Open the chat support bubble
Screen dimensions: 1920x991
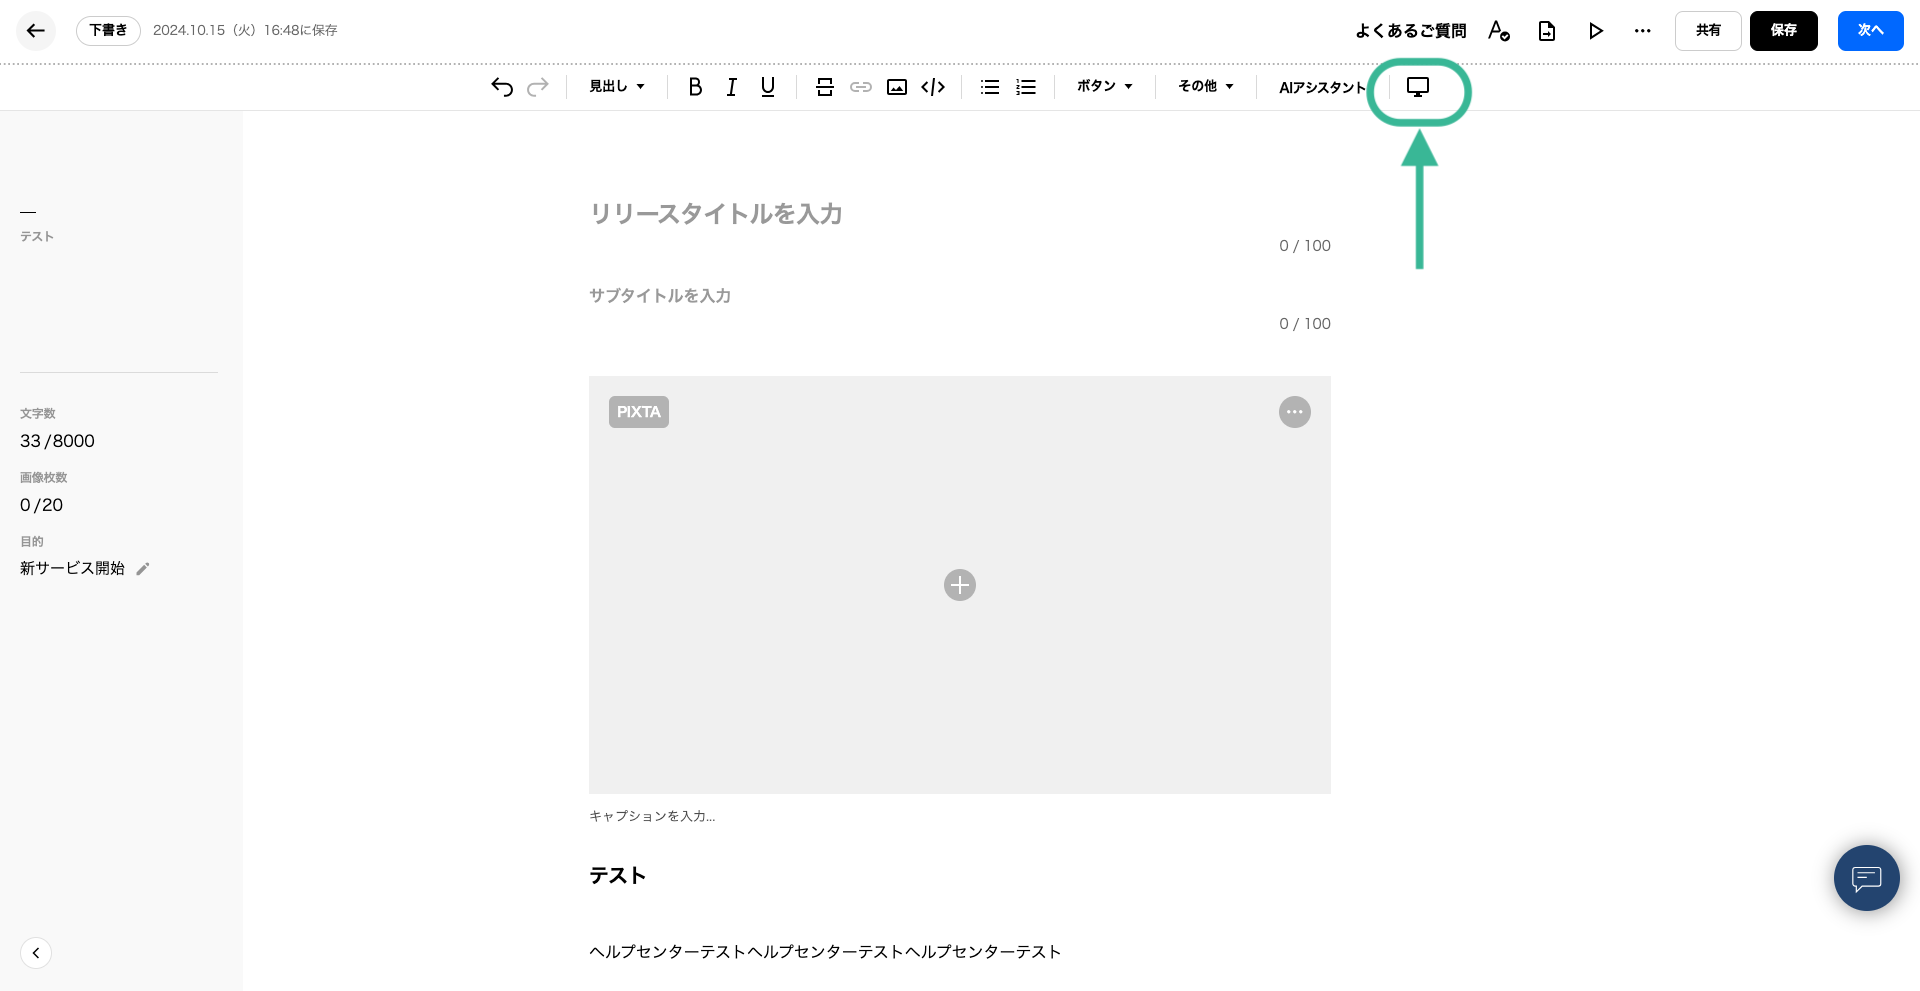[1866, 878]
